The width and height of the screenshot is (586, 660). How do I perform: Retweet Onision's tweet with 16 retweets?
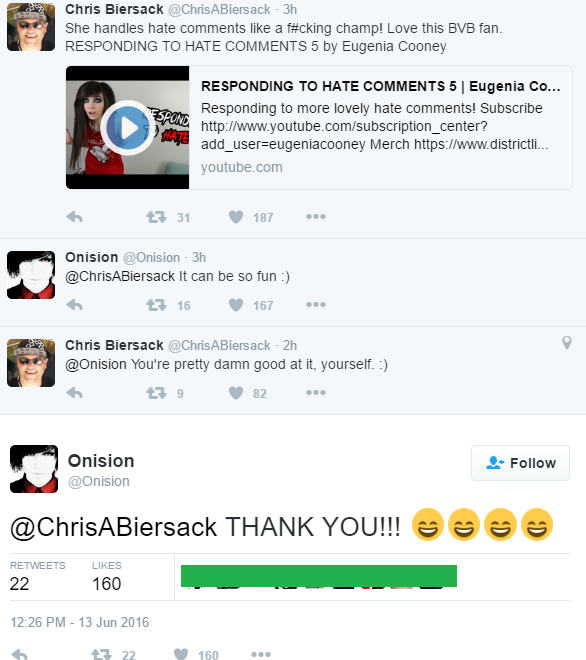tap(156, 305)
